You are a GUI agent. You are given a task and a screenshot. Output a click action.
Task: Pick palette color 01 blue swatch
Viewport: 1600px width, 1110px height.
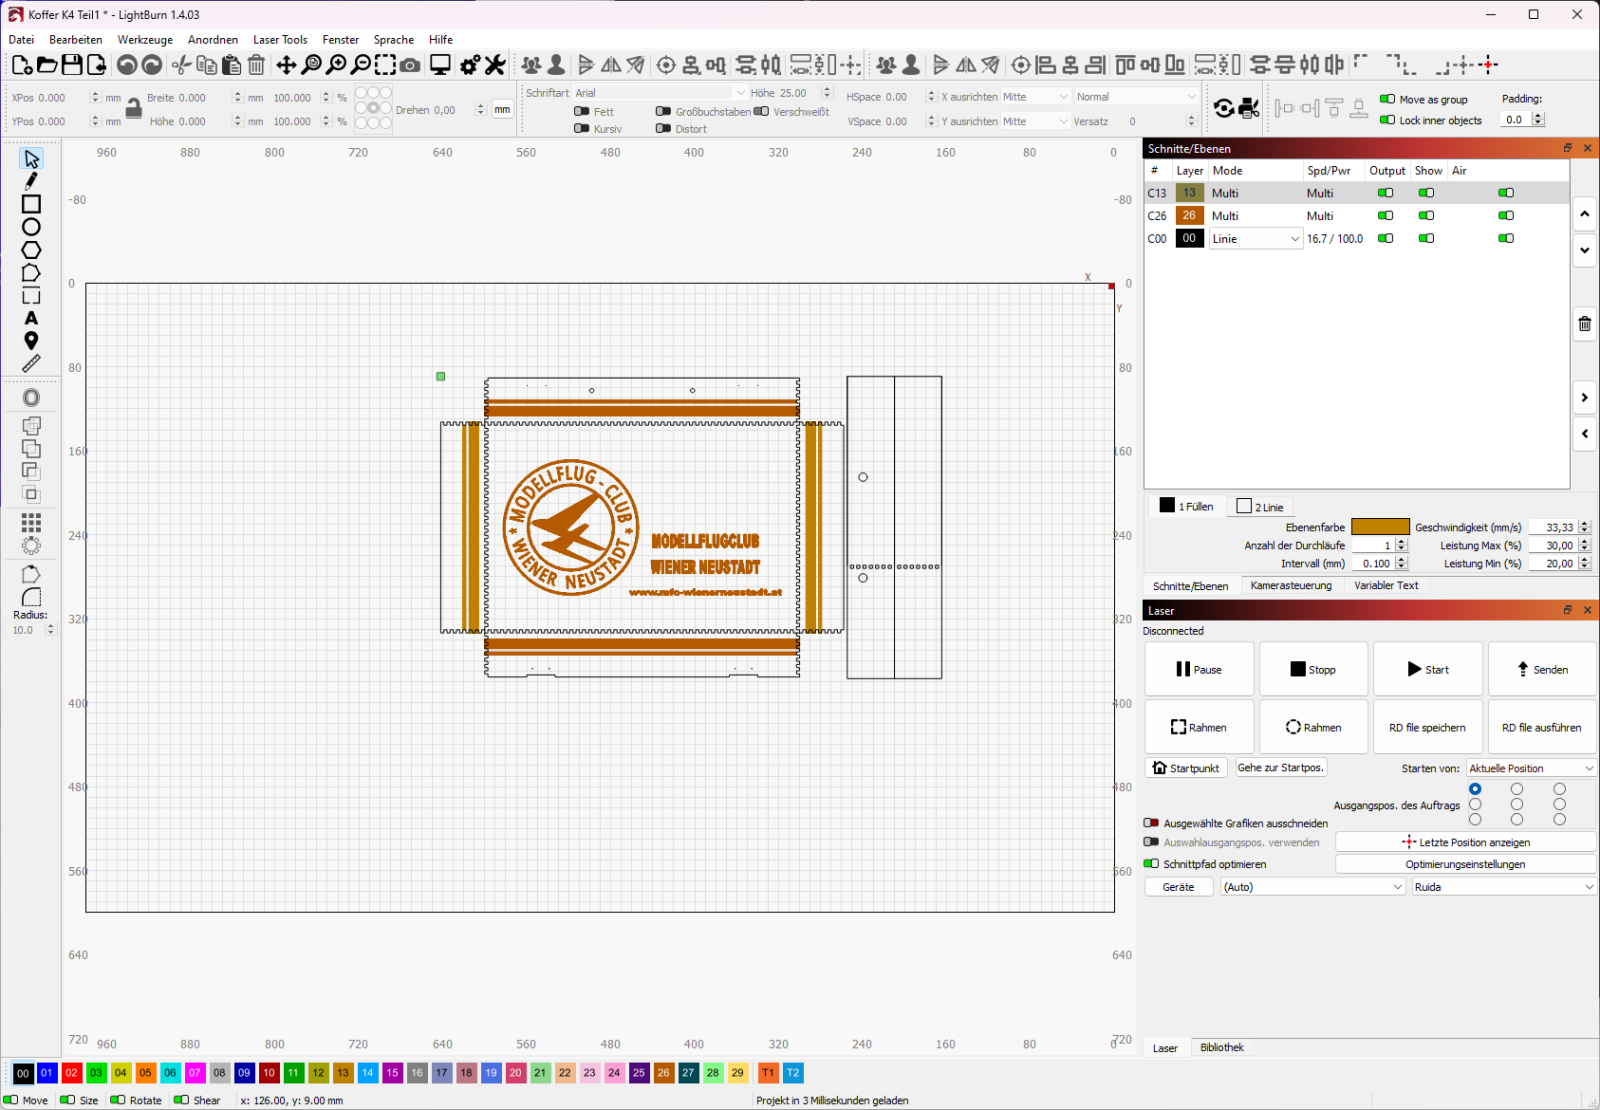(x=47, y=1073)
